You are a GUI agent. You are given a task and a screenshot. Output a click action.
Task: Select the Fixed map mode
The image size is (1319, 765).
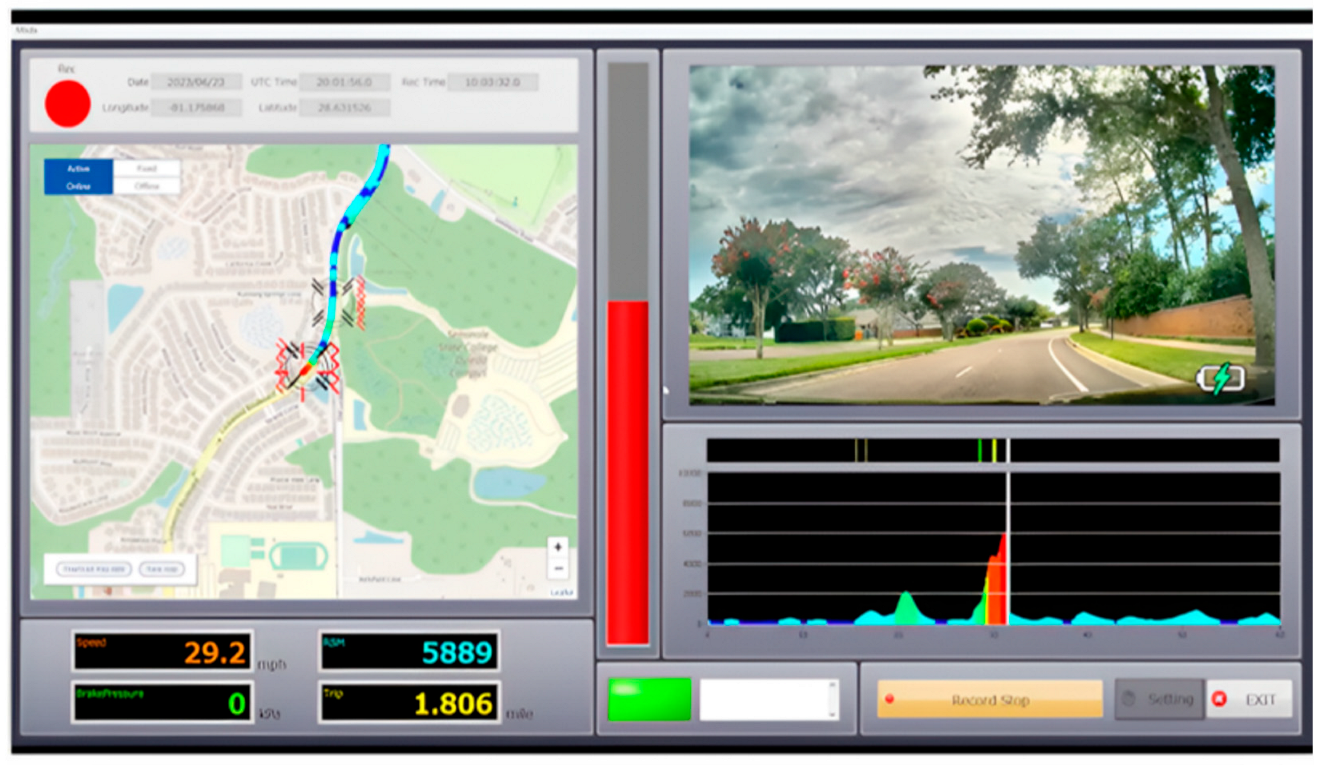(147, 169)
